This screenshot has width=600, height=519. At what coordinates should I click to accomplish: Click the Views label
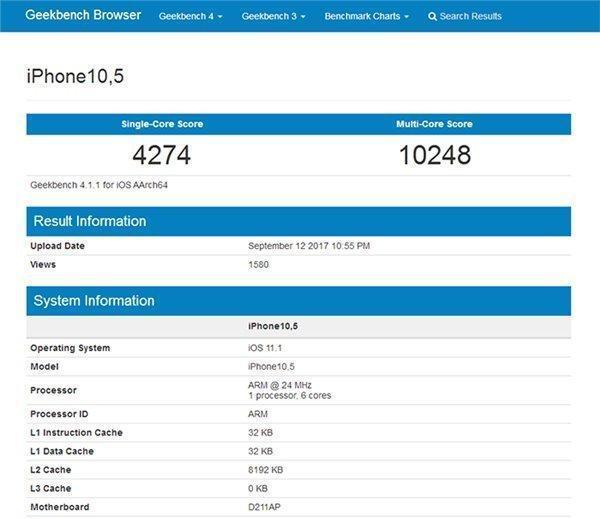(43, 265)
